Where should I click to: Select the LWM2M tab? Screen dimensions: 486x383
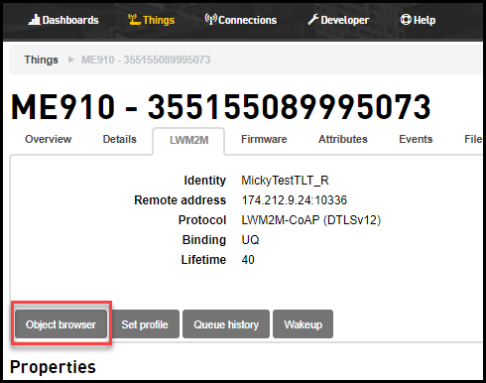[189, 140]
